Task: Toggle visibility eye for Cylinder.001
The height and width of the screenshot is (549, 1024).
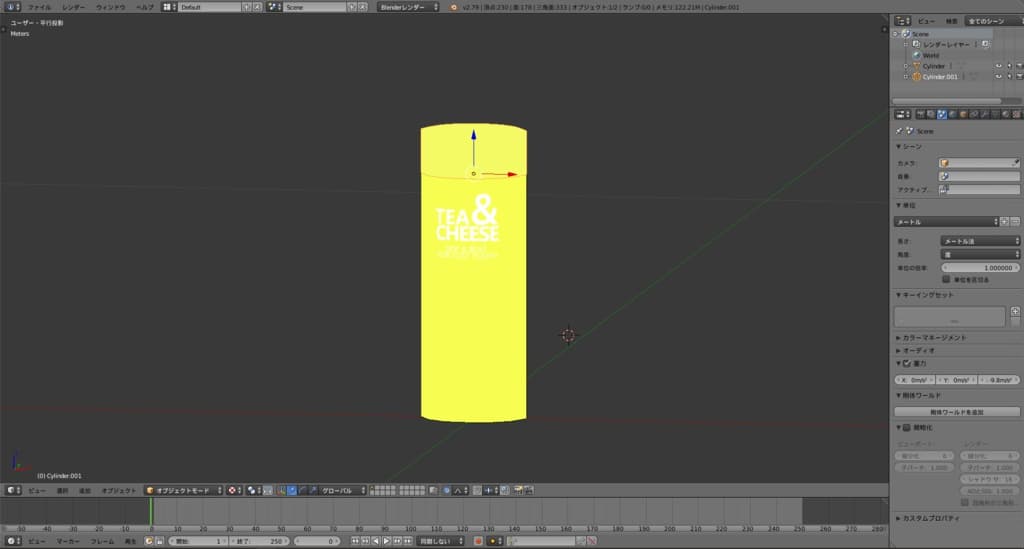Action: click(997, 77)
